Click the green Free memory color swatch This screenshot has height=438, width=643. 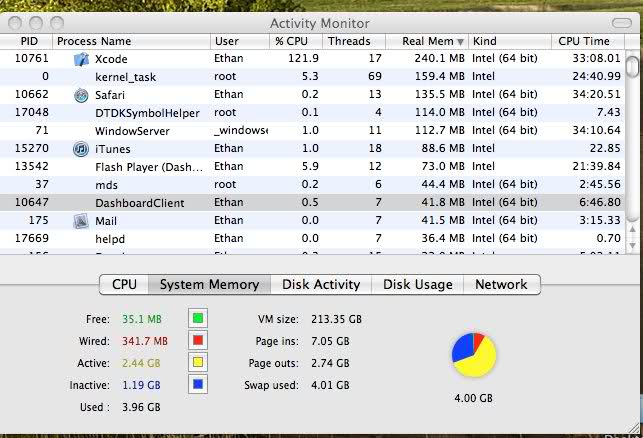tap(198, 318)
